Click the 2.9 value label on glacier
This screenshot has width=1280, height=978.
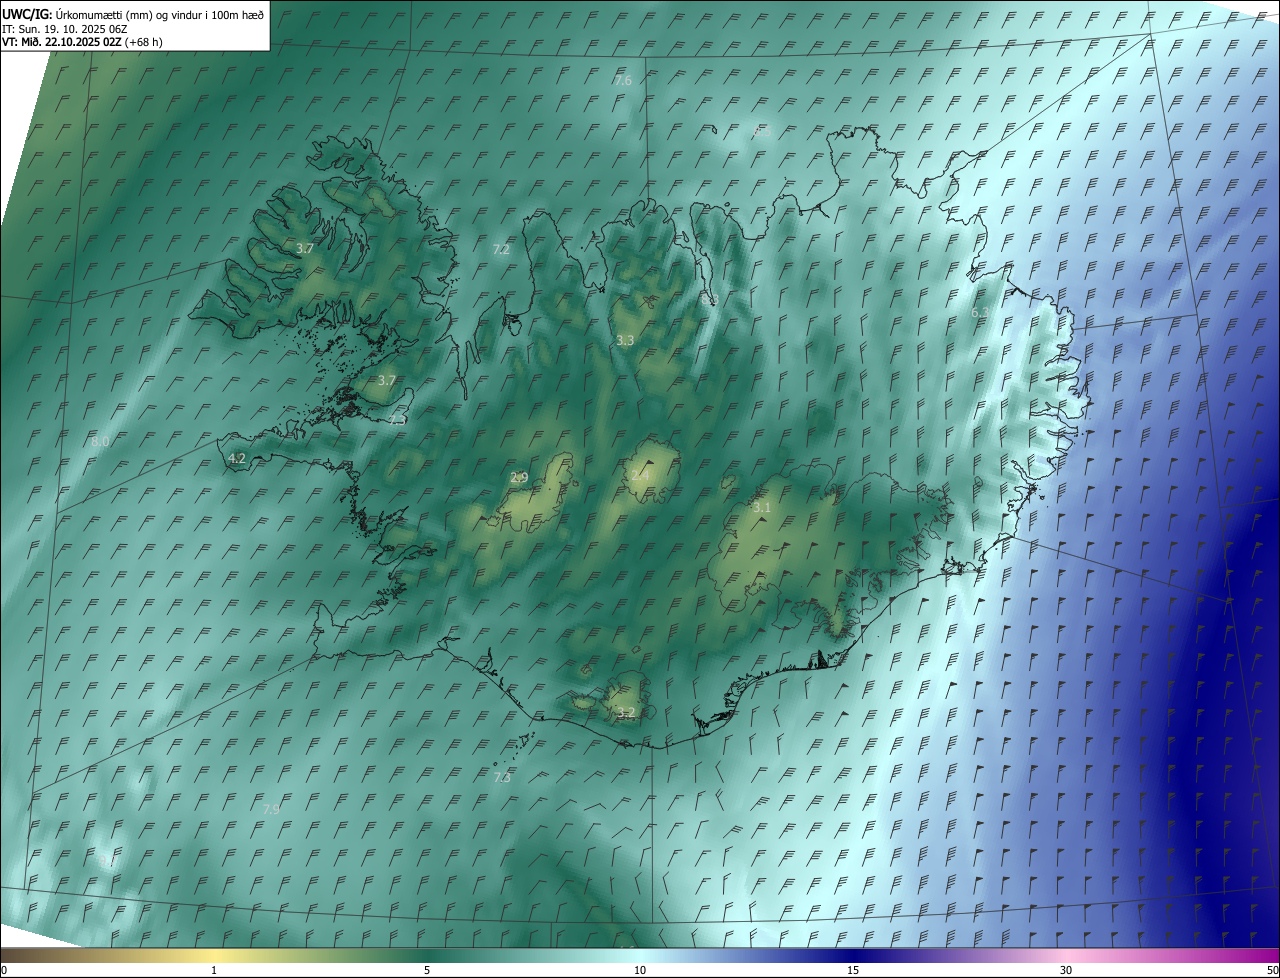click(519, 477)
